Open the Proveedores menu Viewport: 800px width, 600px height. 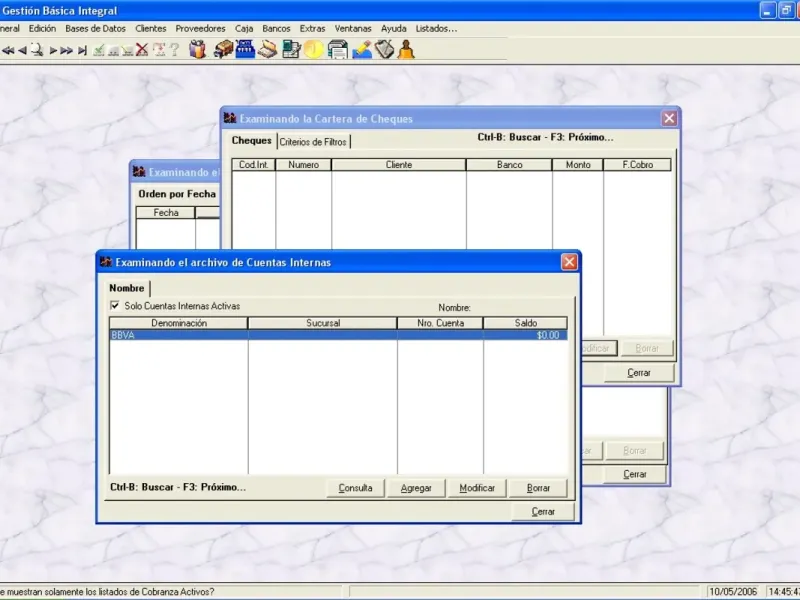point(201,29)
